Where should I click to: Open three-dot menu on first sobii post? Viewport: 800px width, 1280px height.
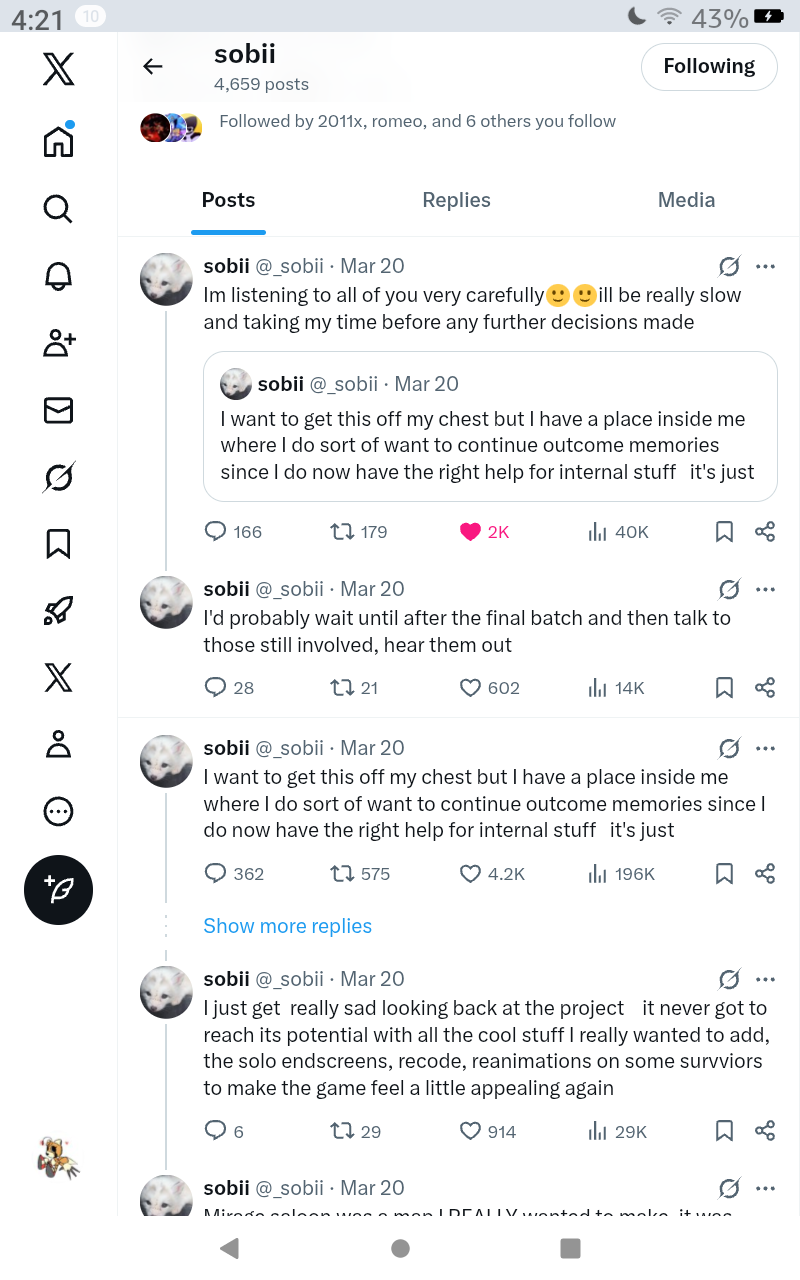pyautogui.click(x=765, y=266)
